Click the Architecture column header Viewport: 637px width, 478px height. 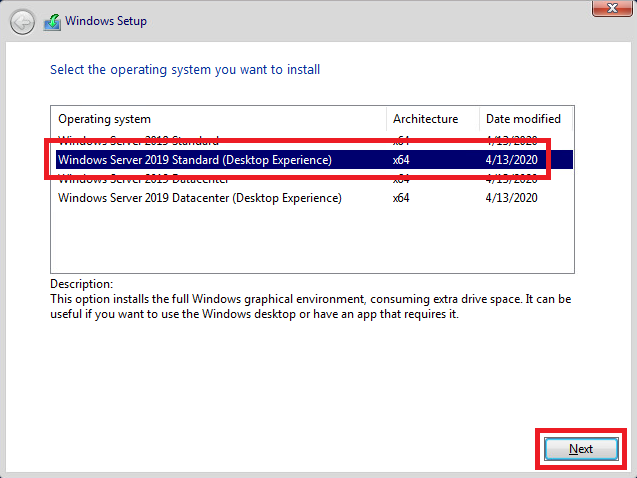pyautogui.click(x=425, y=119)
